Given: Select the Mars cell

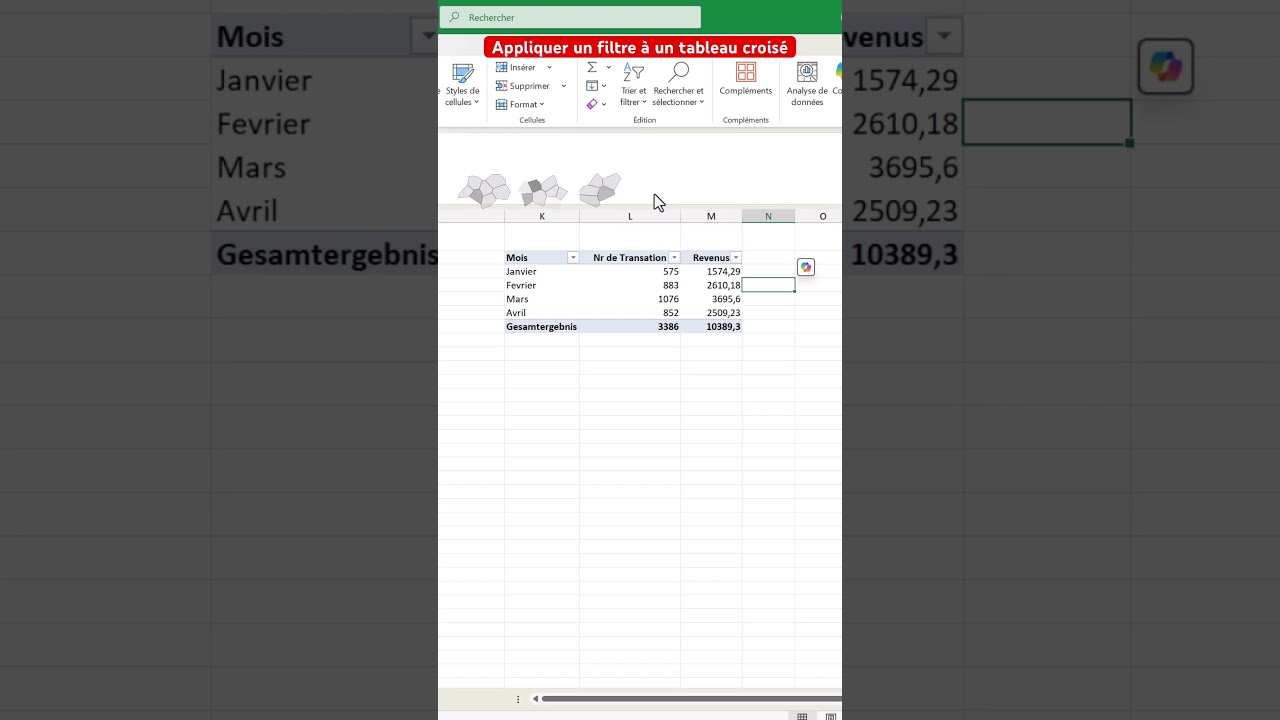Looking at the screenshot, I should click(x=542, y=299).
